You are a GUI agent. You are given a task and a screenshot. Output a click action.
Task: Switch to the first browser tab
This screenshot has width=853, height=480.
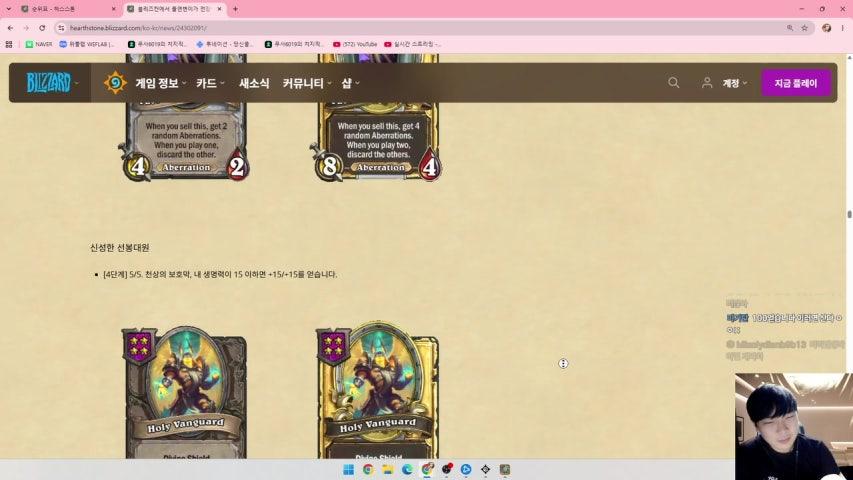[67, 9]
